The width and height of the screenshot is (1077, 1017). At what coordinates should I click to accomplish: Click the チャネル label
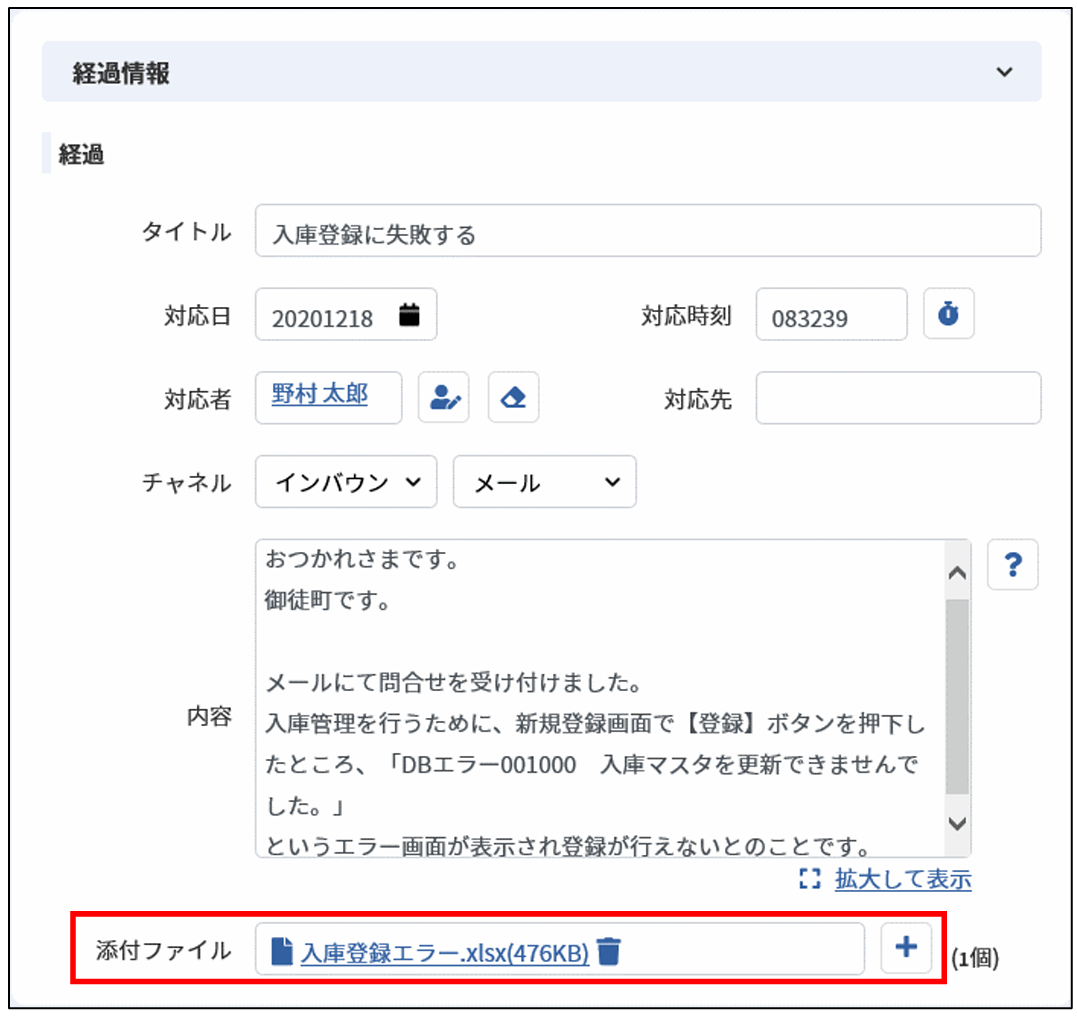tap(186, 482)
